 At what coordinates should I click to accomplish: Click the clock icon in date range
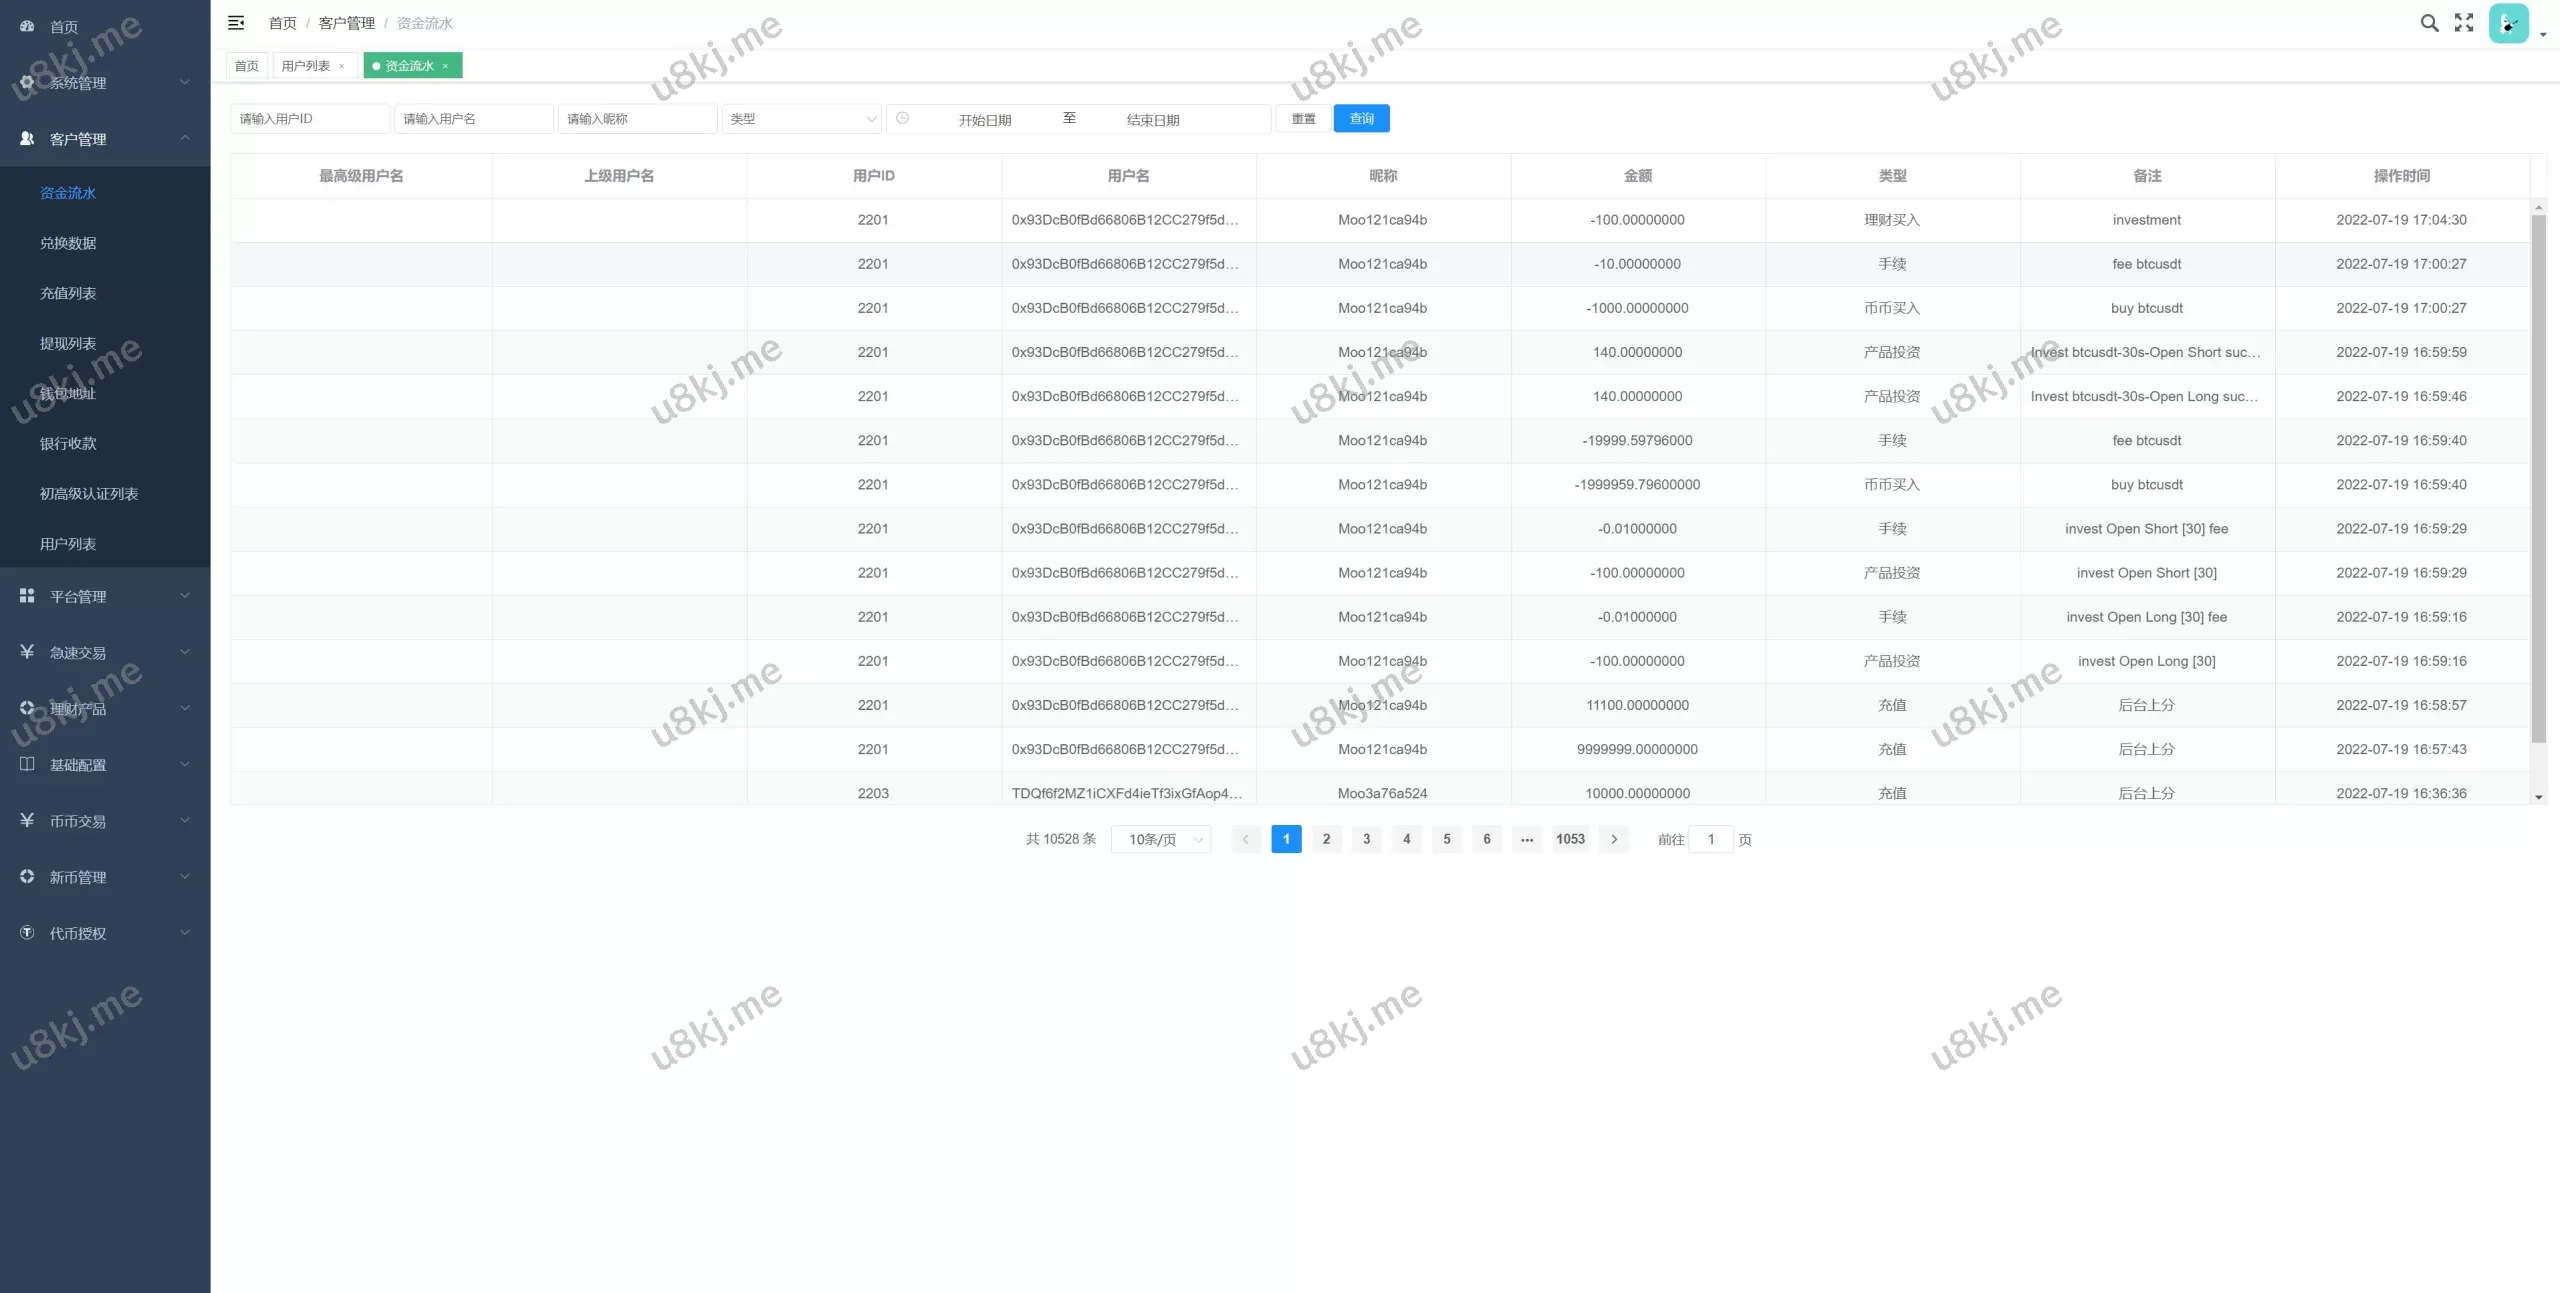click(x=902, y=118)
